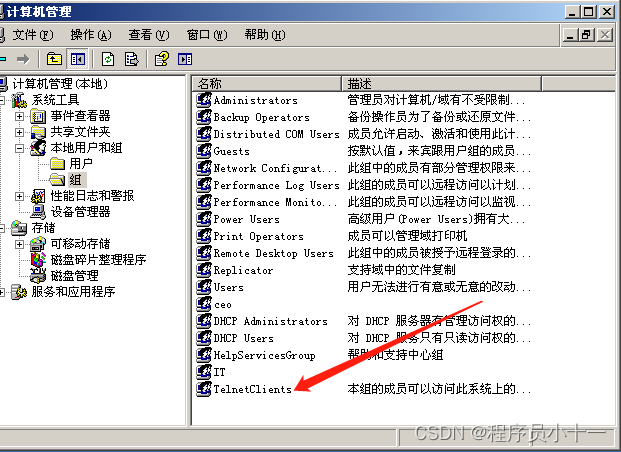621x452 pixels.
Task: Click the 设备管理器 tree icon
Action: pos(38,212)
